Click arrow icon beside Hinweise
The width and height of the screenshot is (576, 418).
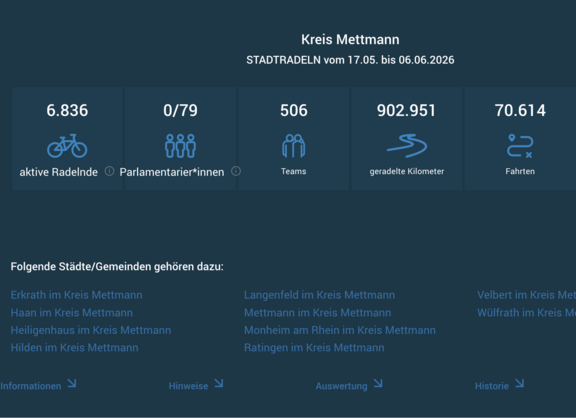[219, 383]
